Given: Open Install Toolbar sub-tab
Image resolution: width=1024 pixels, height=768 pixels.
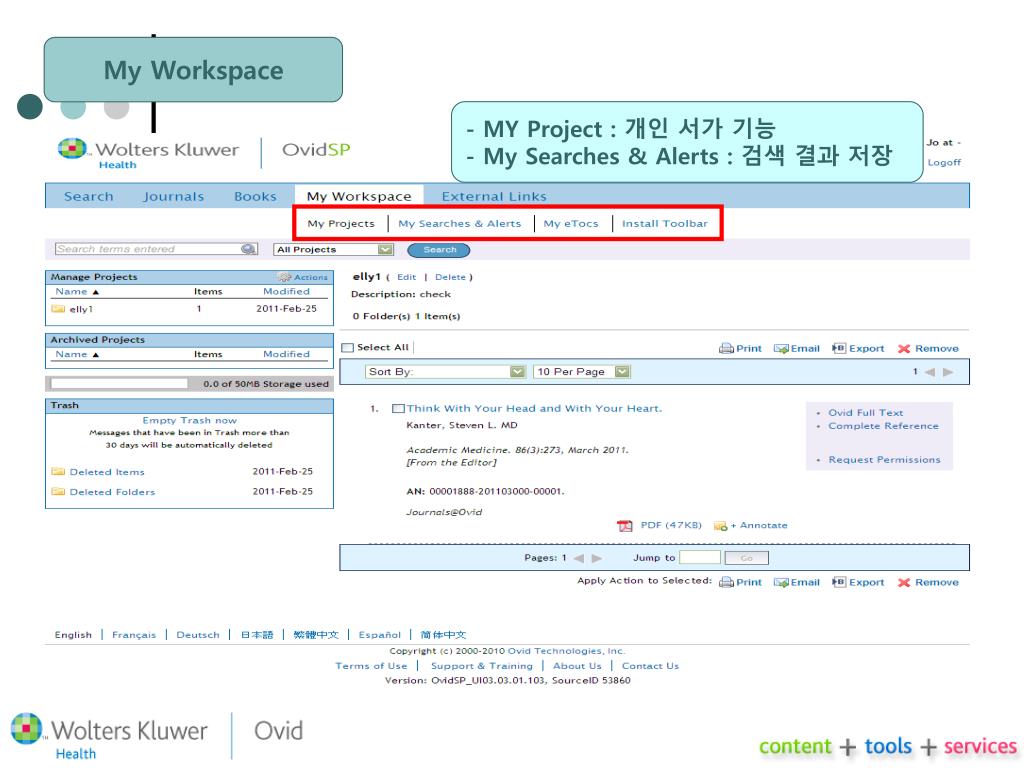Looking at the screenshot, I should click(665, 223).
